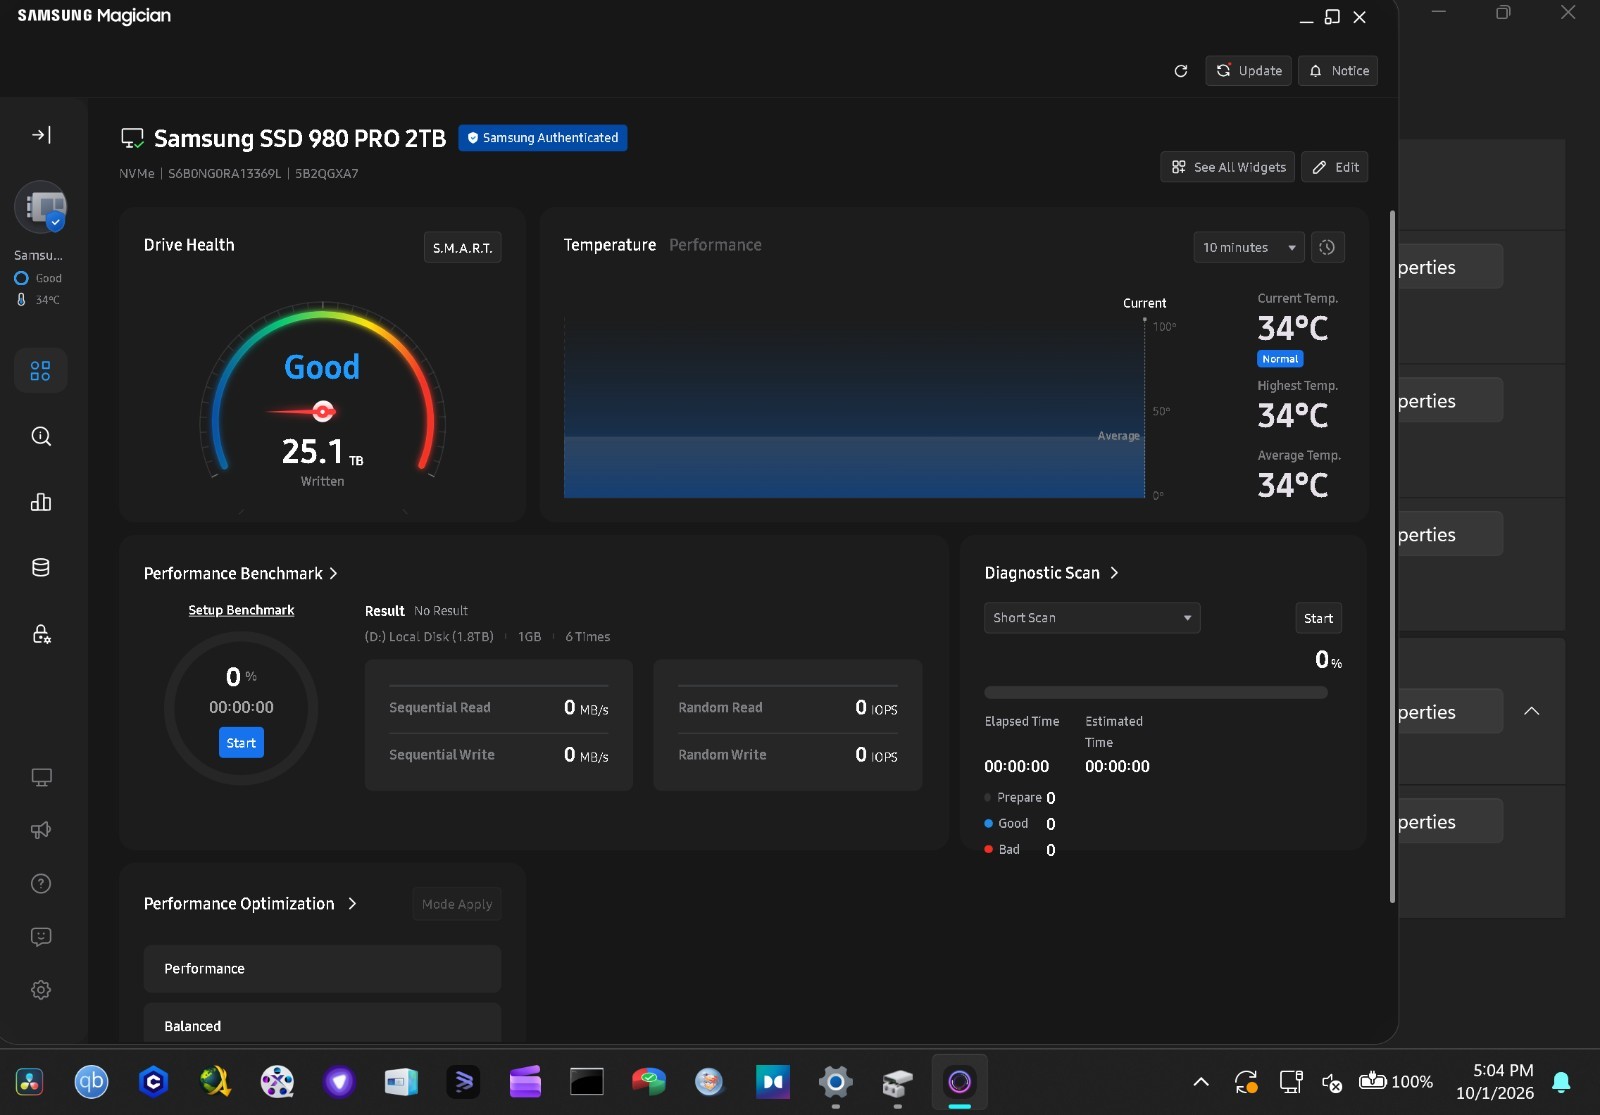
Task: Open the Short Scan type dropdown
Action: point(1092,618)
